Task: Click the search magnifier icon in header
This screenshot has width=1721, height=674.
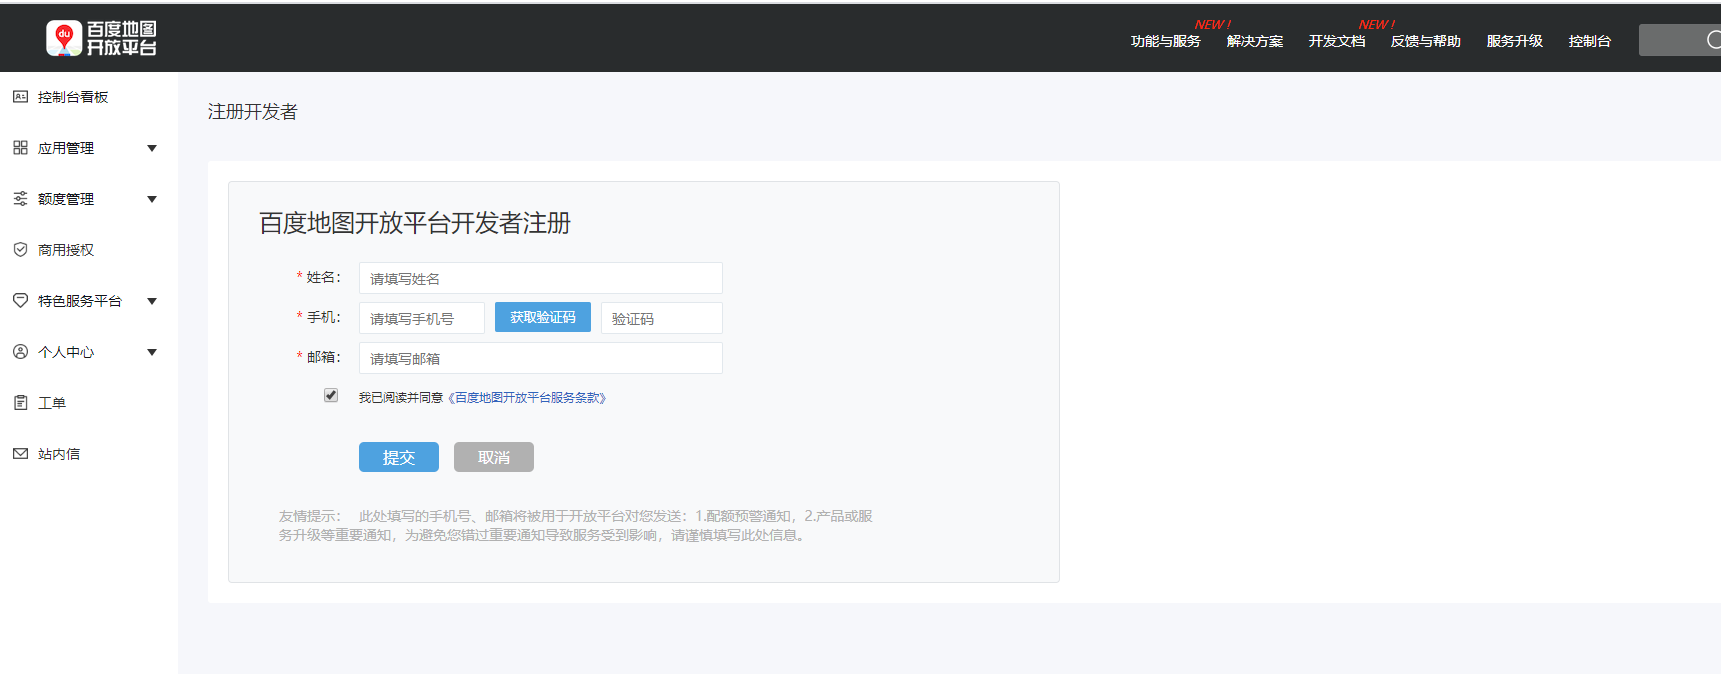Action: coord(1713,40)
